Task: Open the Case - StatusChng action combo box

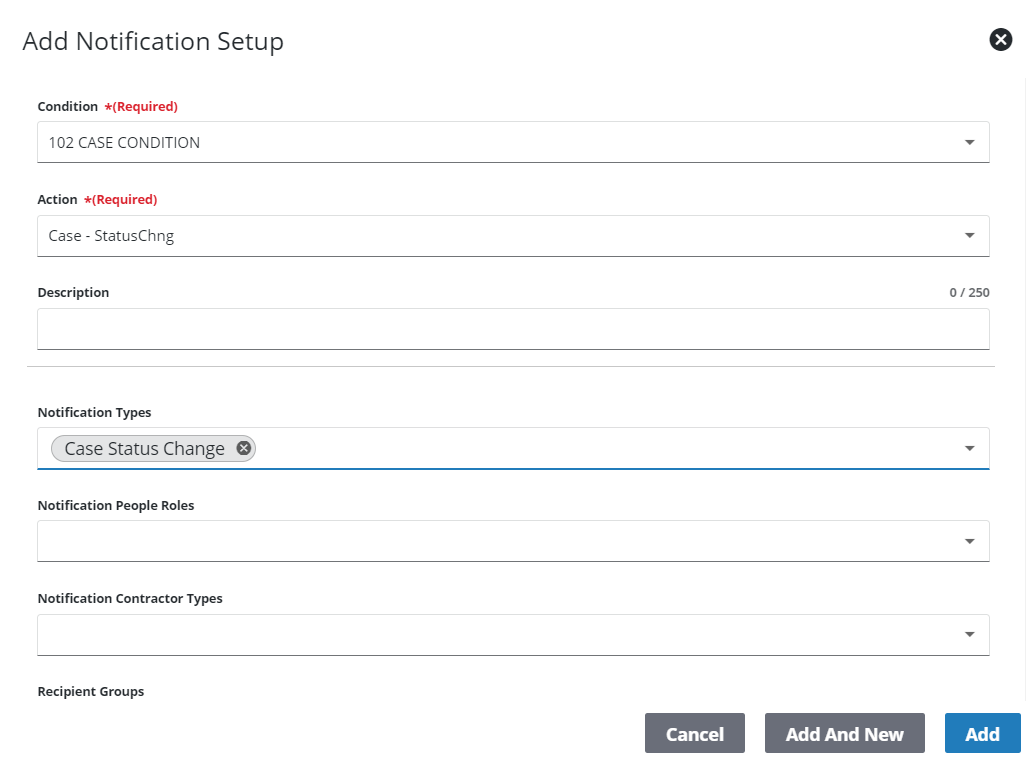Action: point(500,236)
